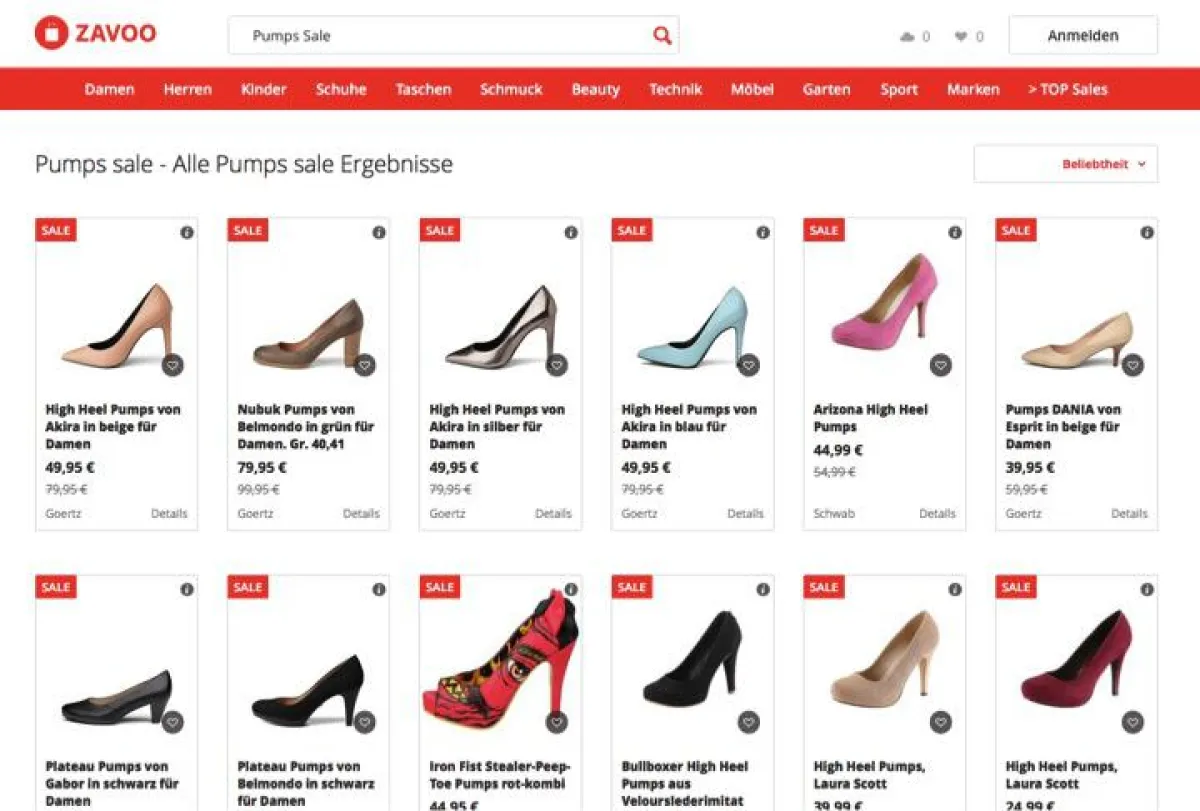Show info icon on Nubuk Pumps card

379,232
